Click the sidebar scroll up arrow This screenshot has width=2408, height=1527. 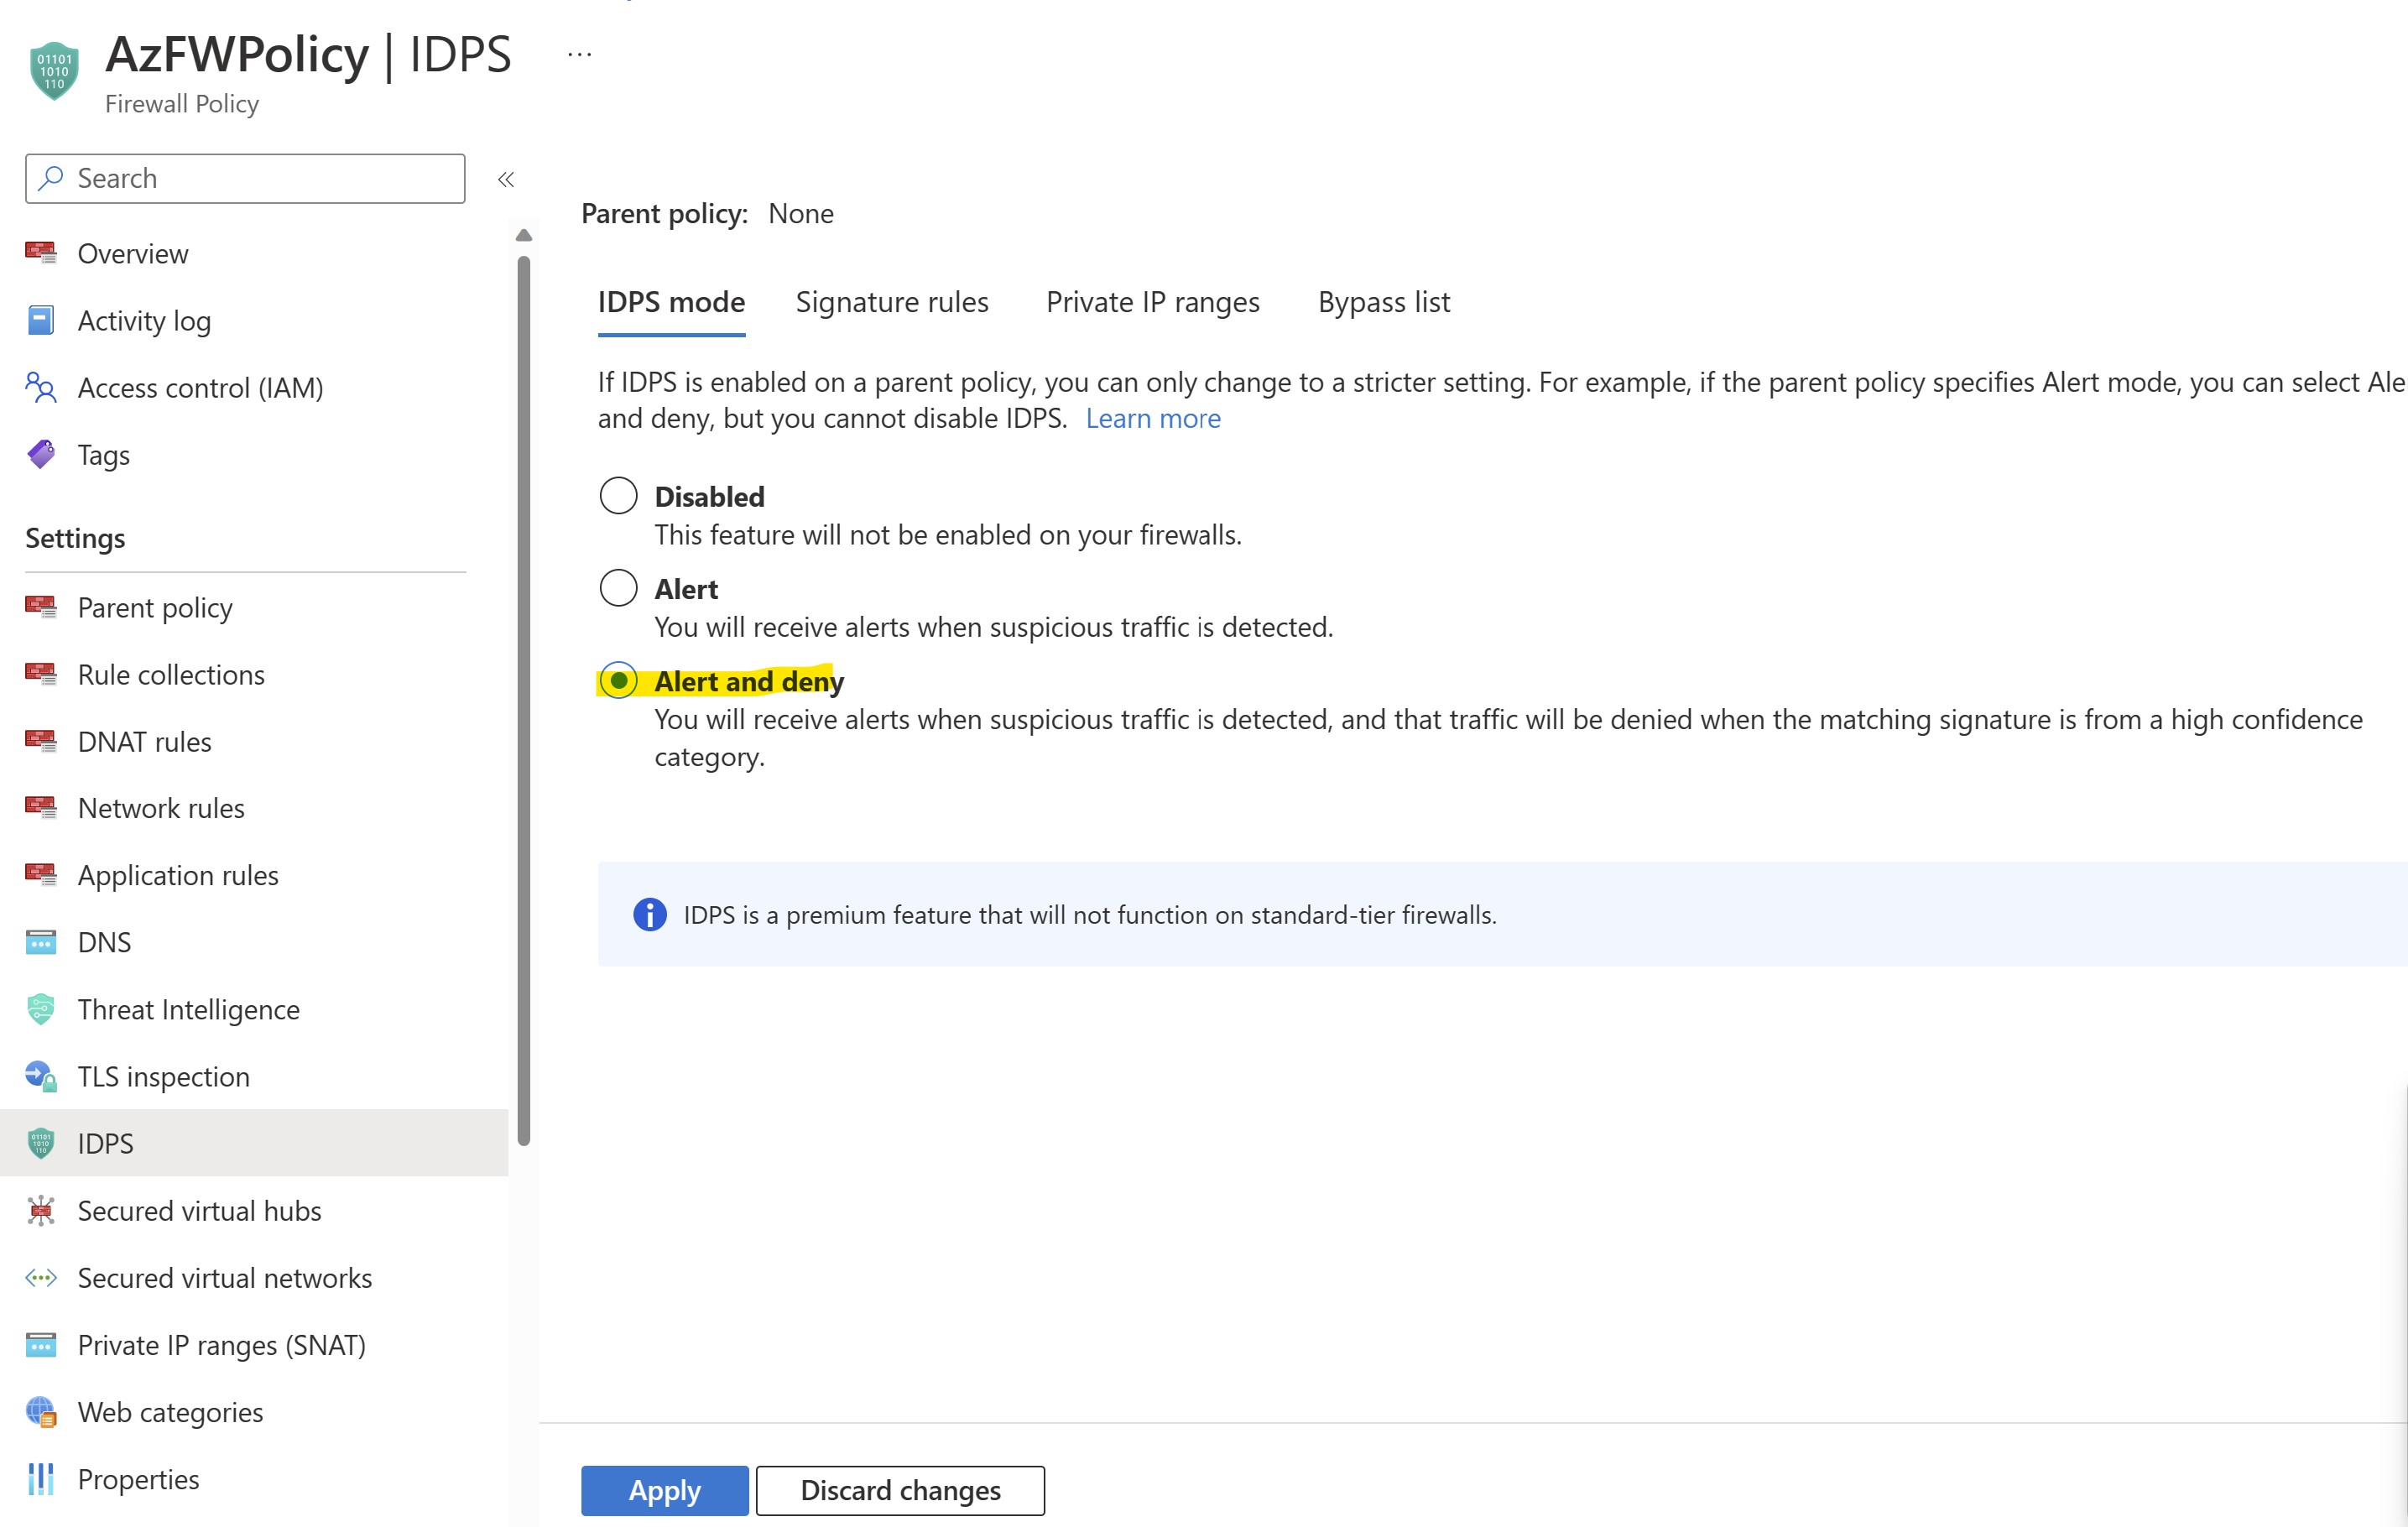coord(523,236)
